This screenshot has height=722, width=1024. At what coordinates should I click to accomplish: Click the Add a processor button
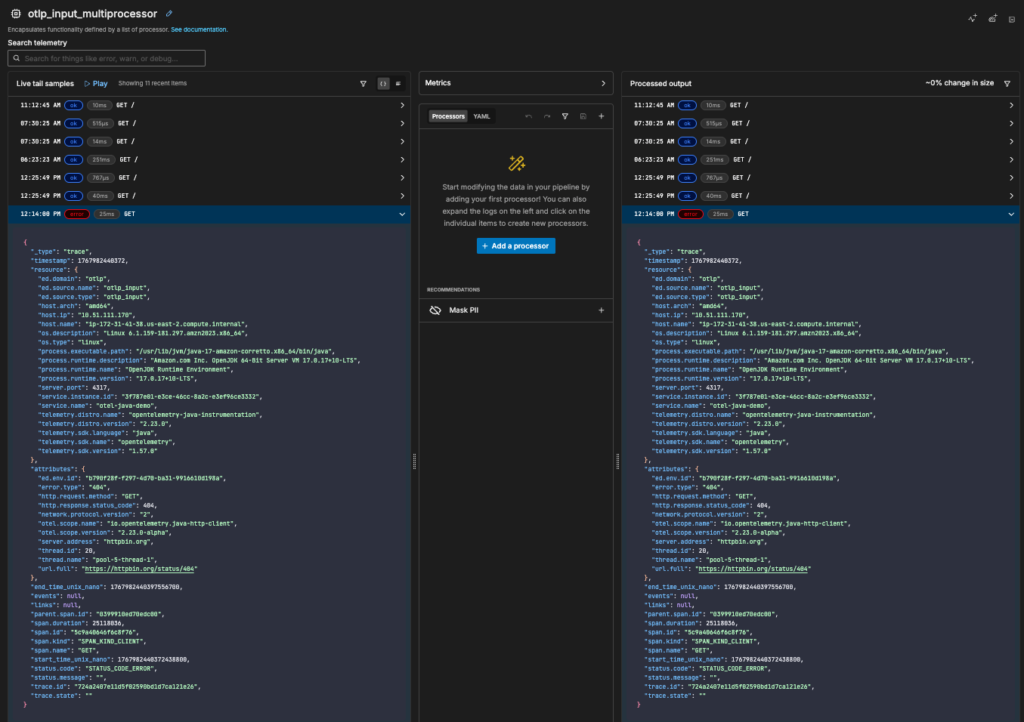(515, 246)
